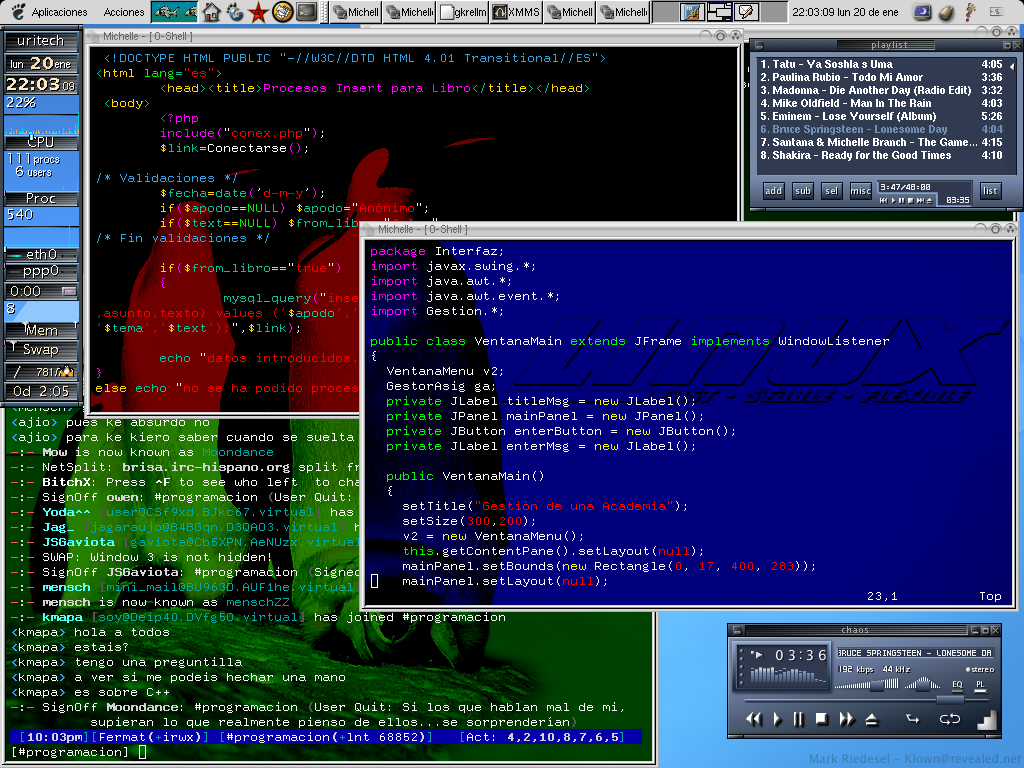Stop playback in XMMS player
This screenshot has width=1024, height=768.
pos(822,719)
